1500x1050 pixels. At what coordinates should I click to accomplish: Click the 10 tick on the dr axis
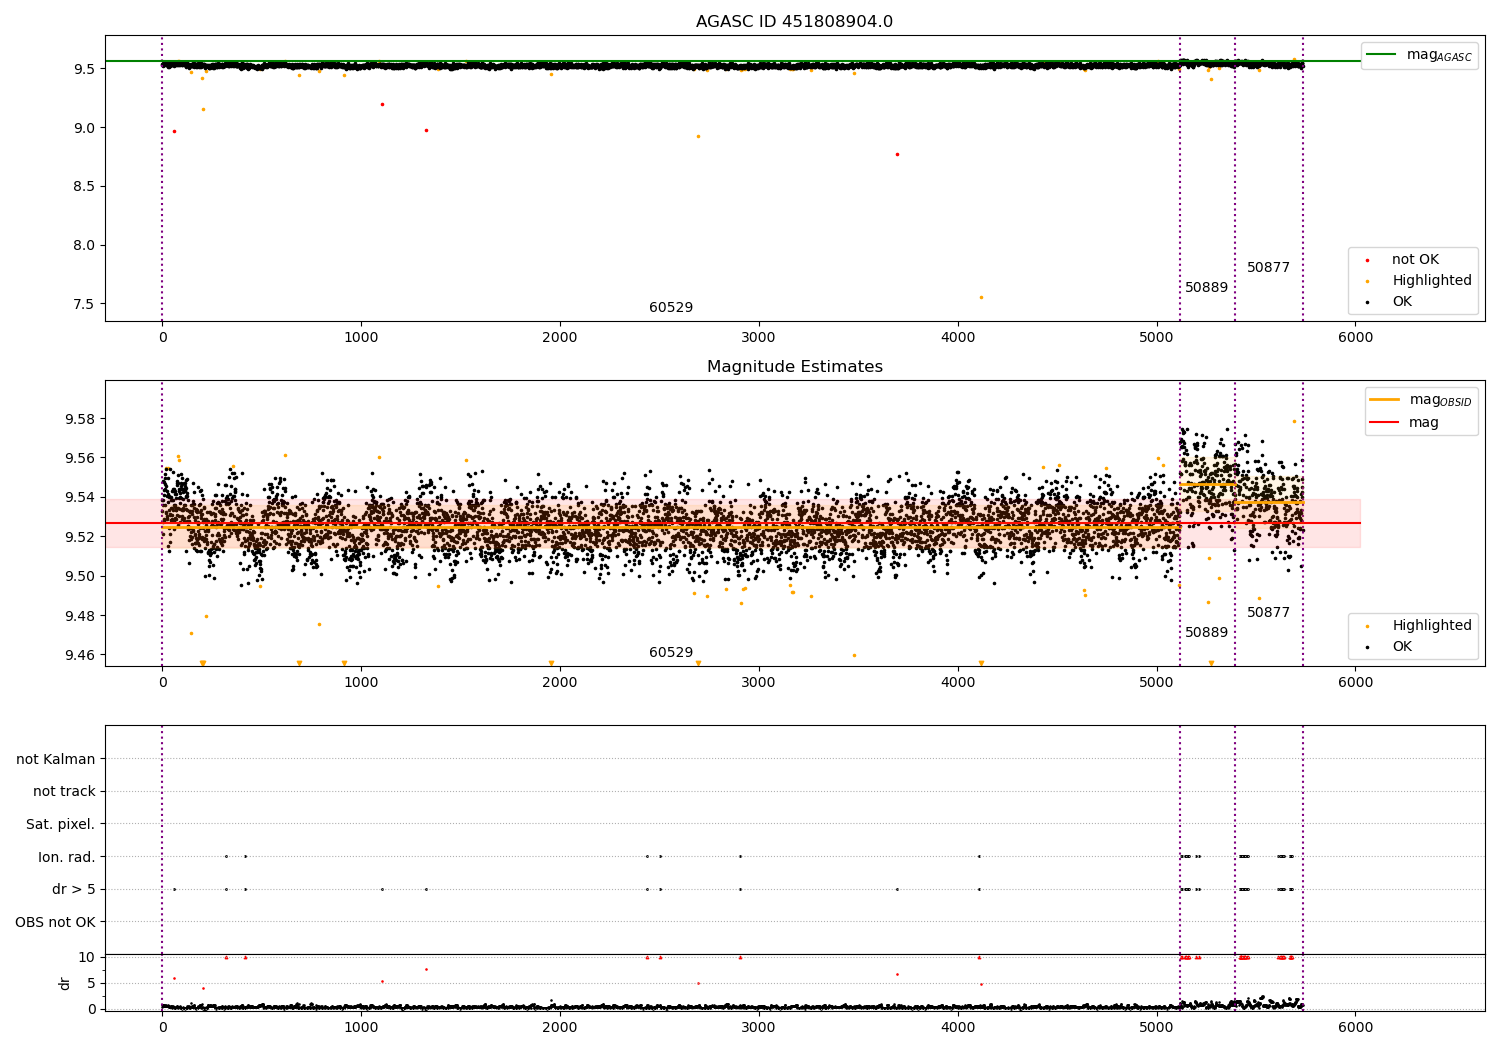87,957
